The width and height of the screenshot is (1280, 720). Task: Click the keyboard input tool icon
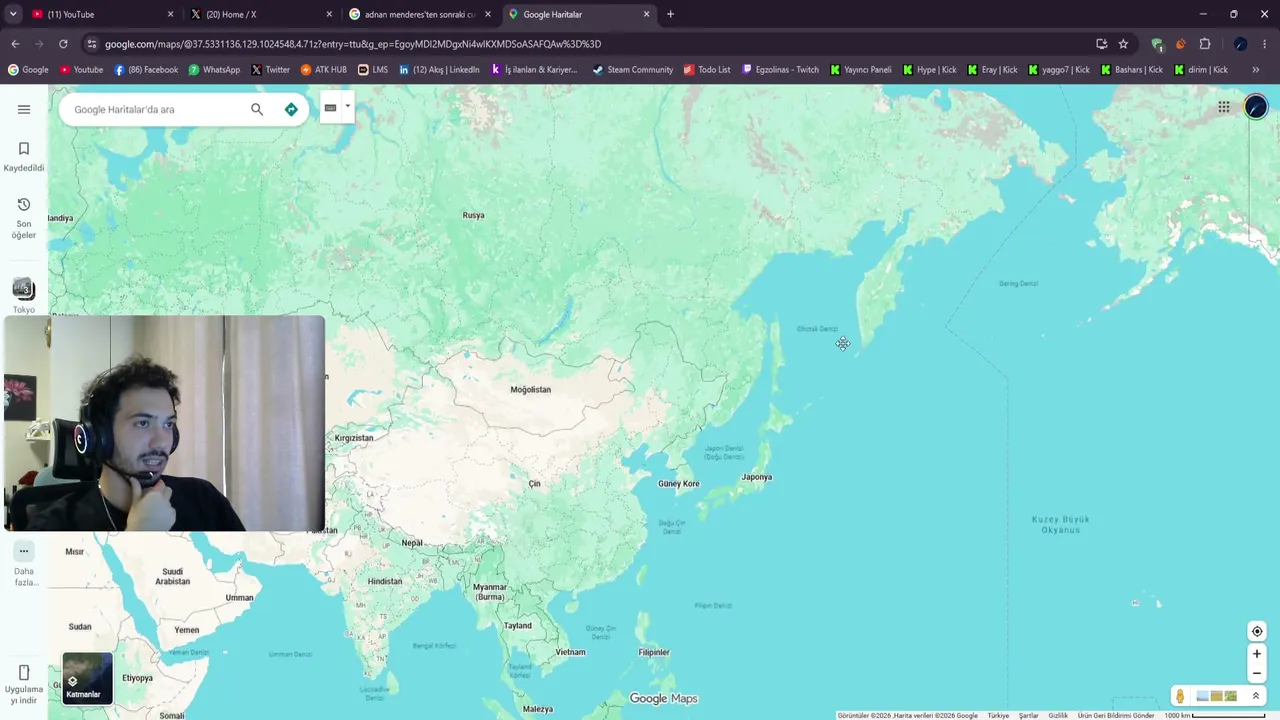pyautogui.click(x=330, y=108)
